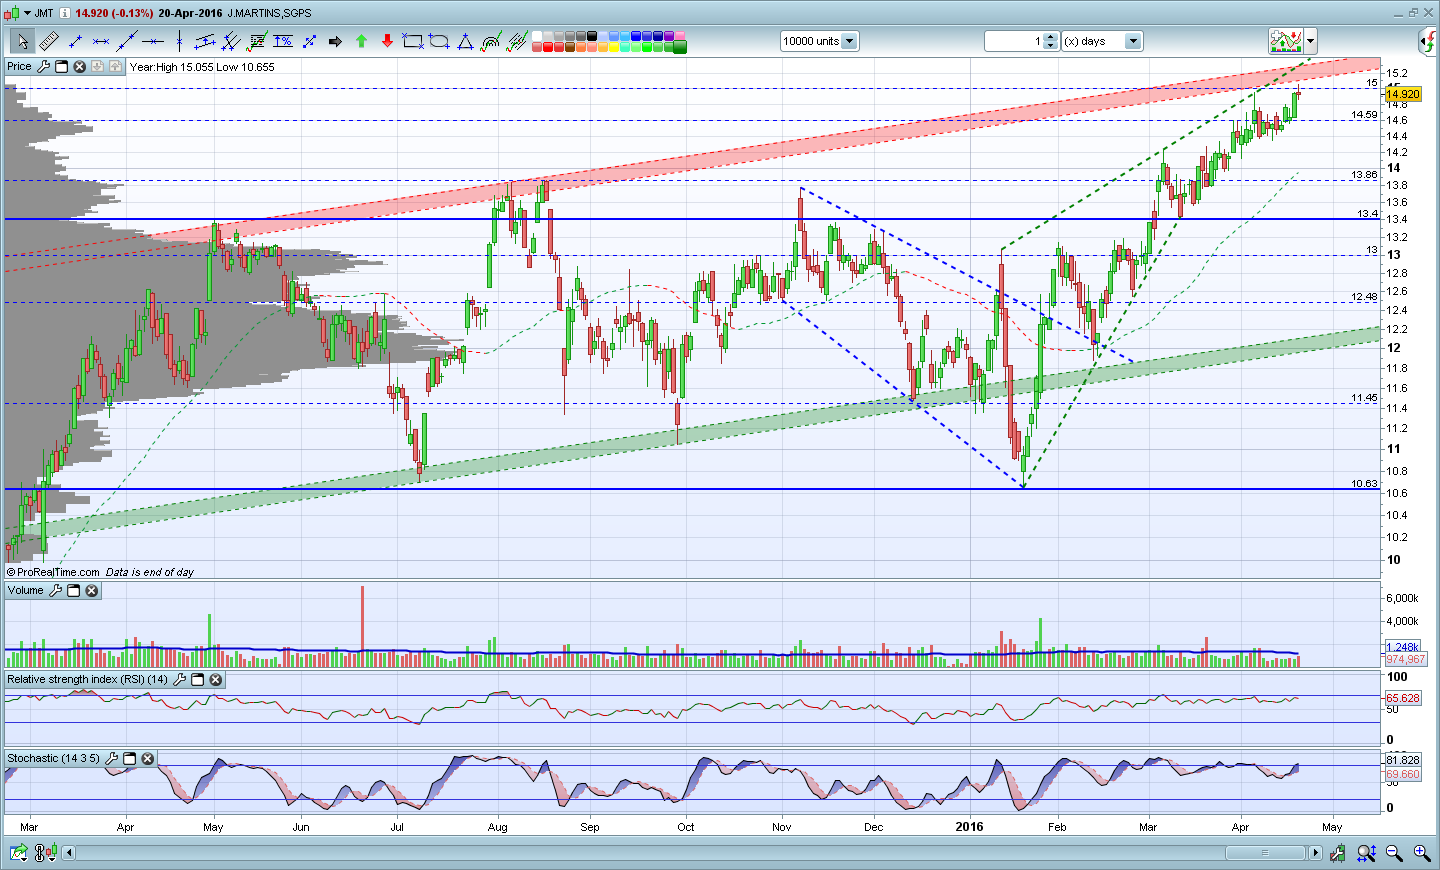
Task: Select the ellipse drawing tool
Action: pos(439,41)
